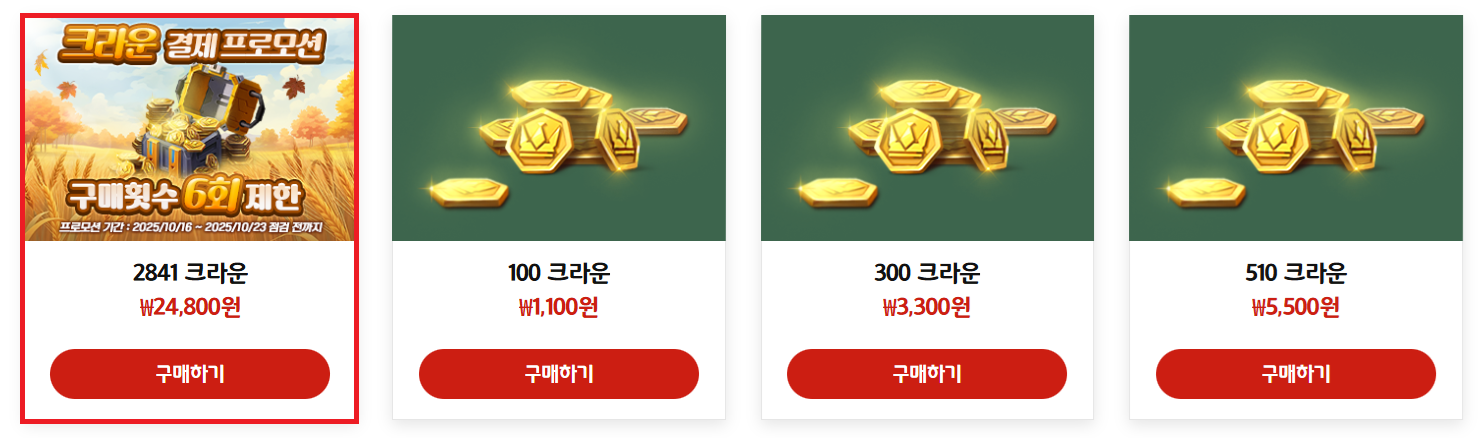Purchase the 510 크라운 pack

pyautogui.click(x=1295, y=374)
